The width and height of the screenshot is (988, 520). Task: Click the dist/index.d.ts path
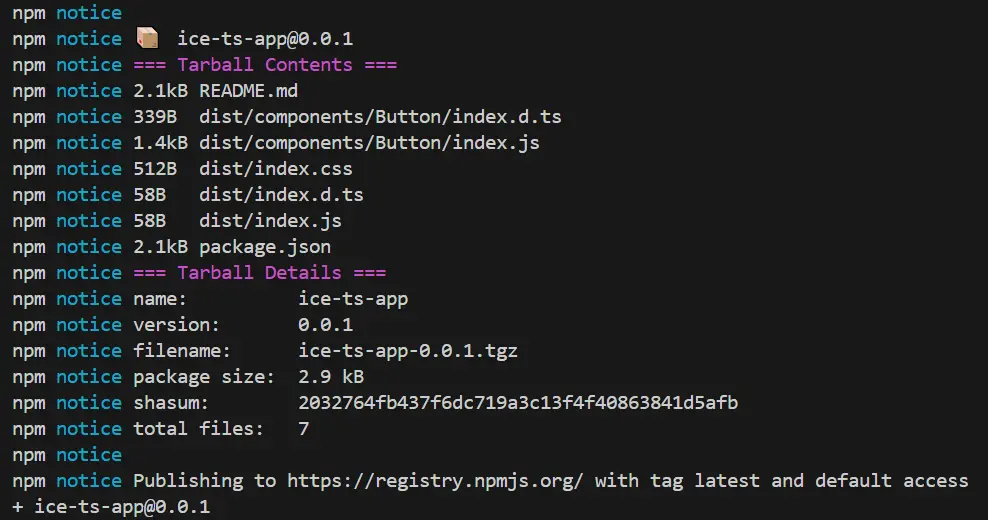(281, 195)
